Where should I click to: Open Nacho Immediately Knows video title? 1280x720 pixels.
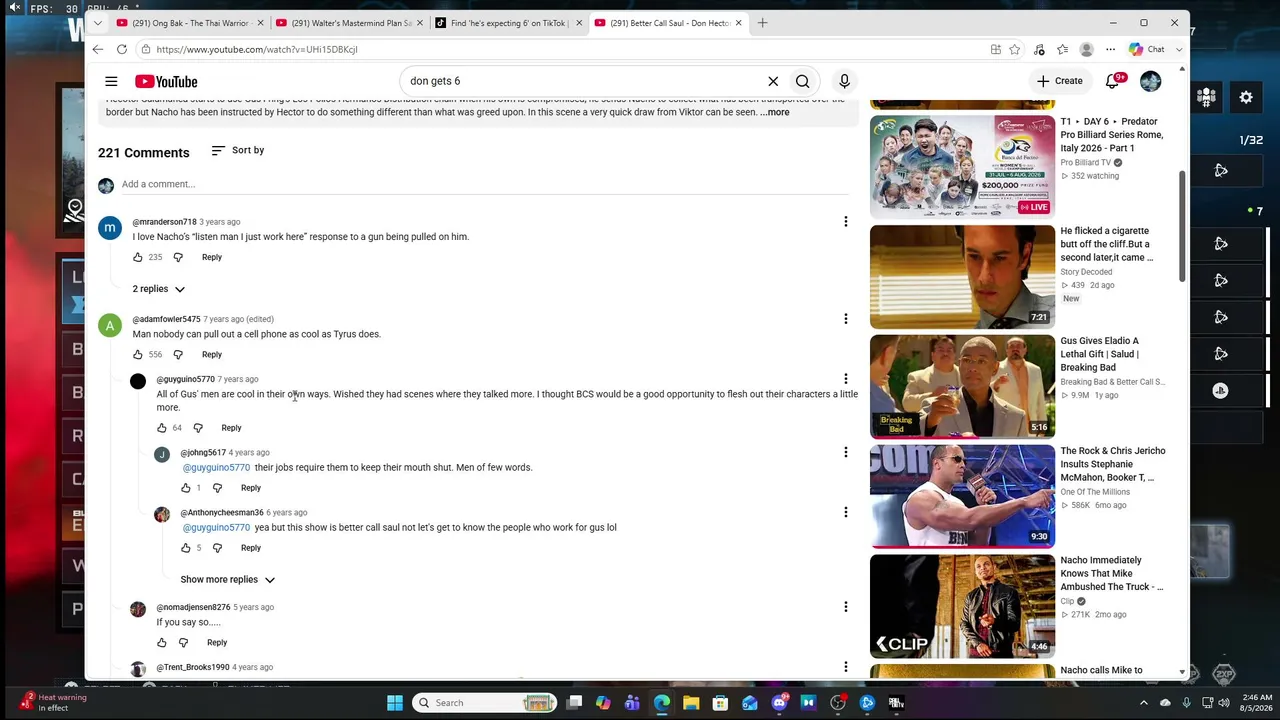(1111, 574)
